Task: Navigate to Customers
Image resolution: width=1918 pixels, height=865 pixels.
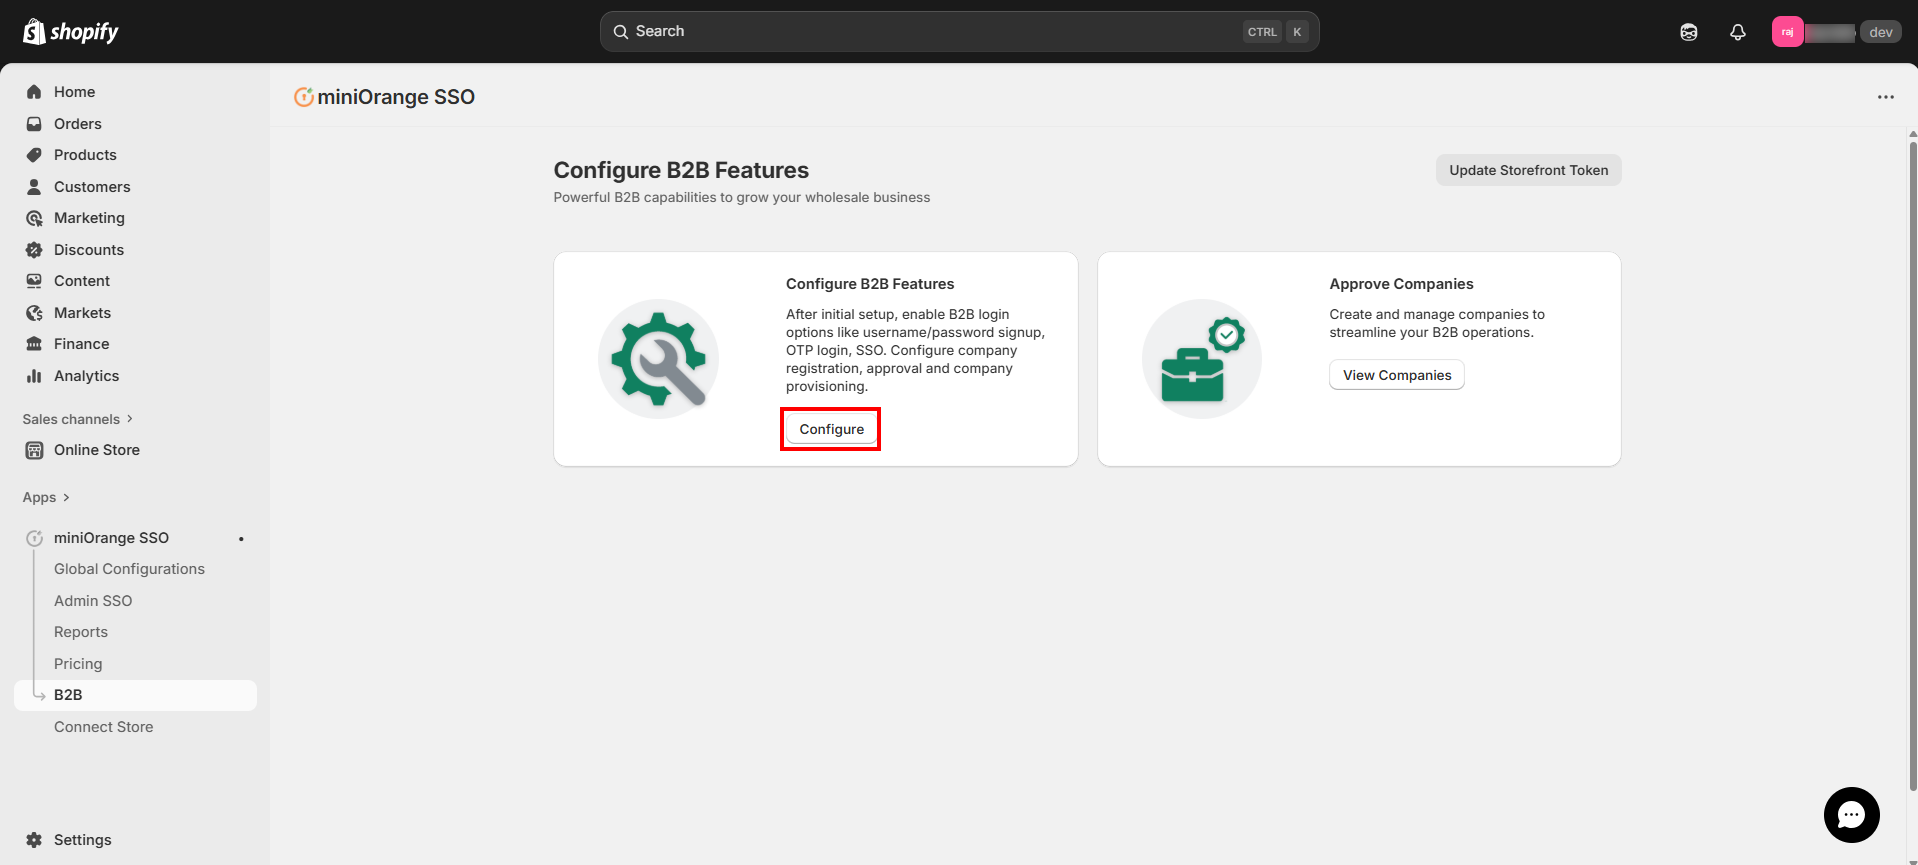Action: [x=135, y=187]
